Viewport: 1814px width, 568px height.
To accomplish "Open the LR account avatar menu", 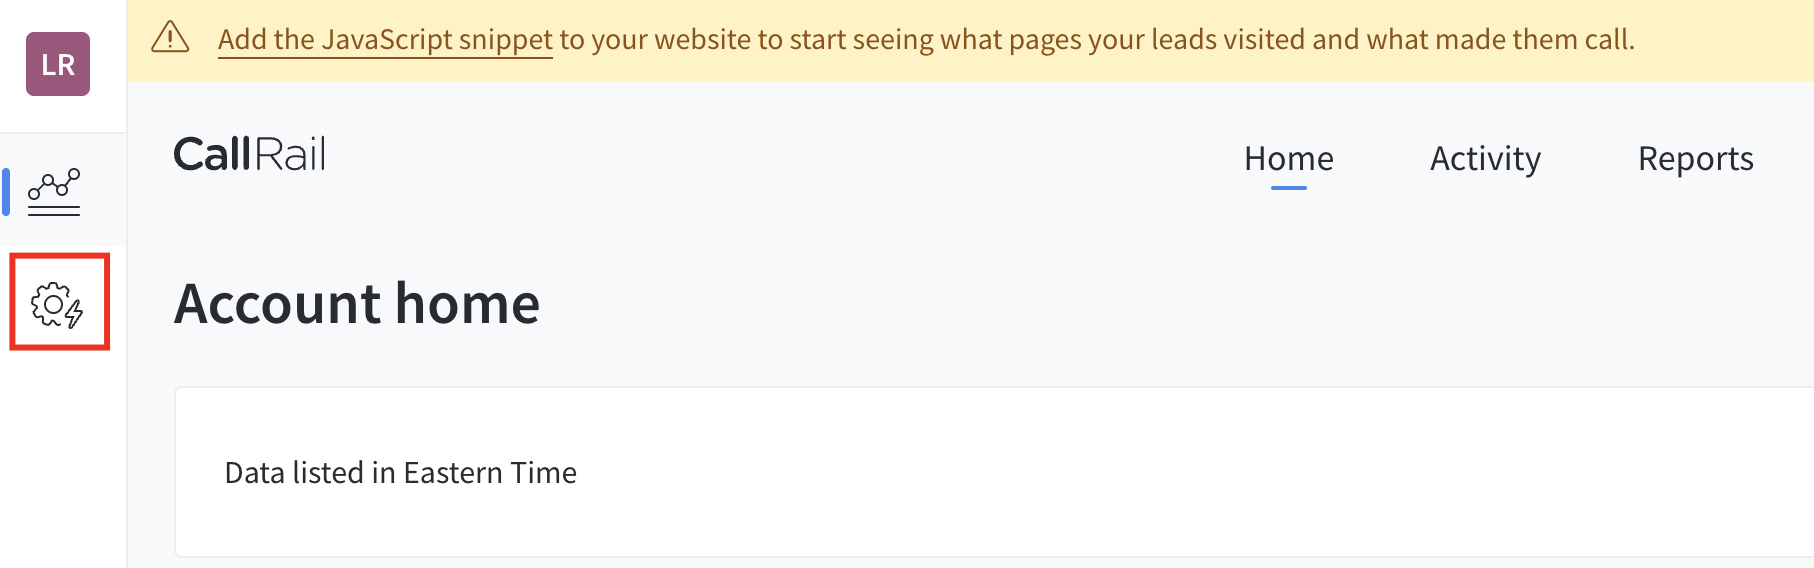I will 58,64.
